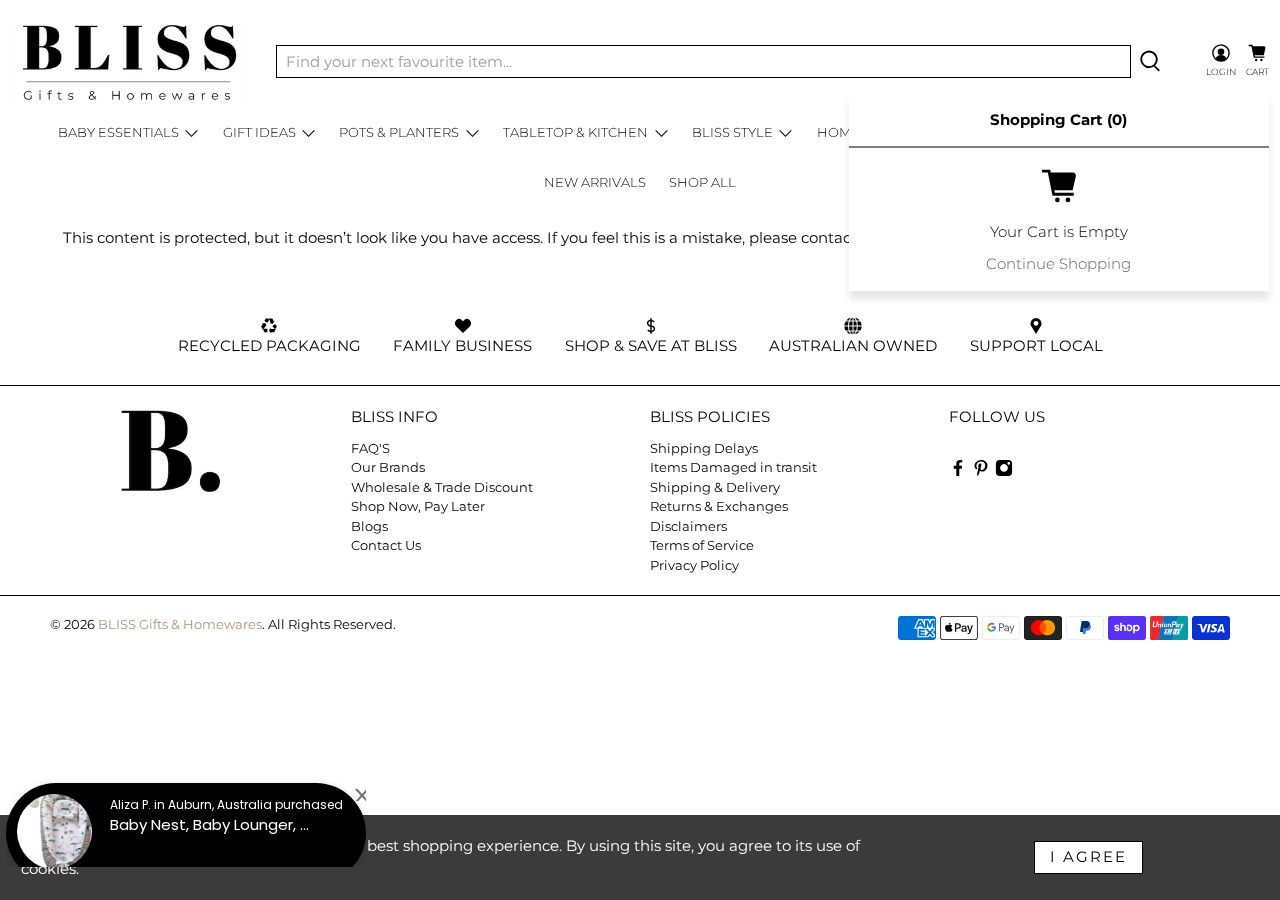The image size is (1280, 900).
Task: Click the dollar icon above Shop & Save
Action: point(651,325)
